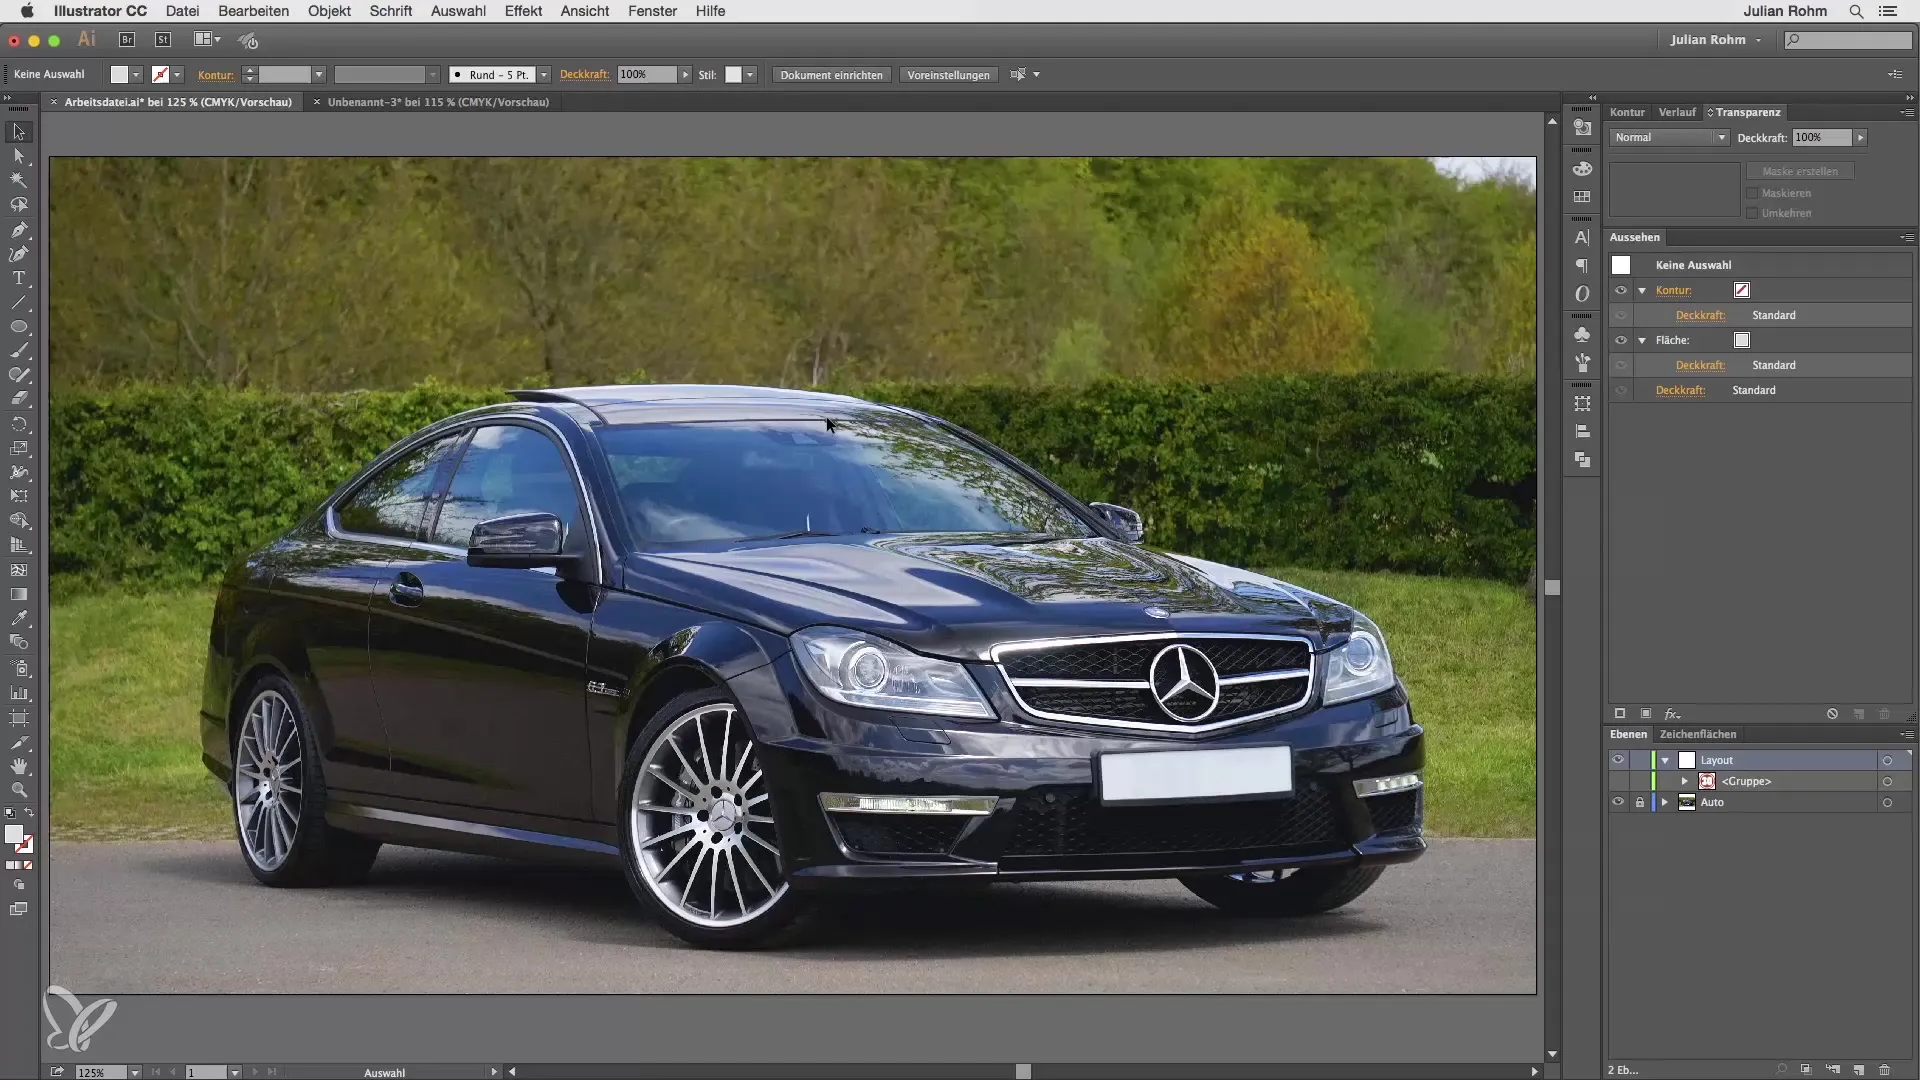Image resolution: width=1920 pixels, height=1080 pixels.
Task: Select the Column Graph tool
Action: point(18,693)
